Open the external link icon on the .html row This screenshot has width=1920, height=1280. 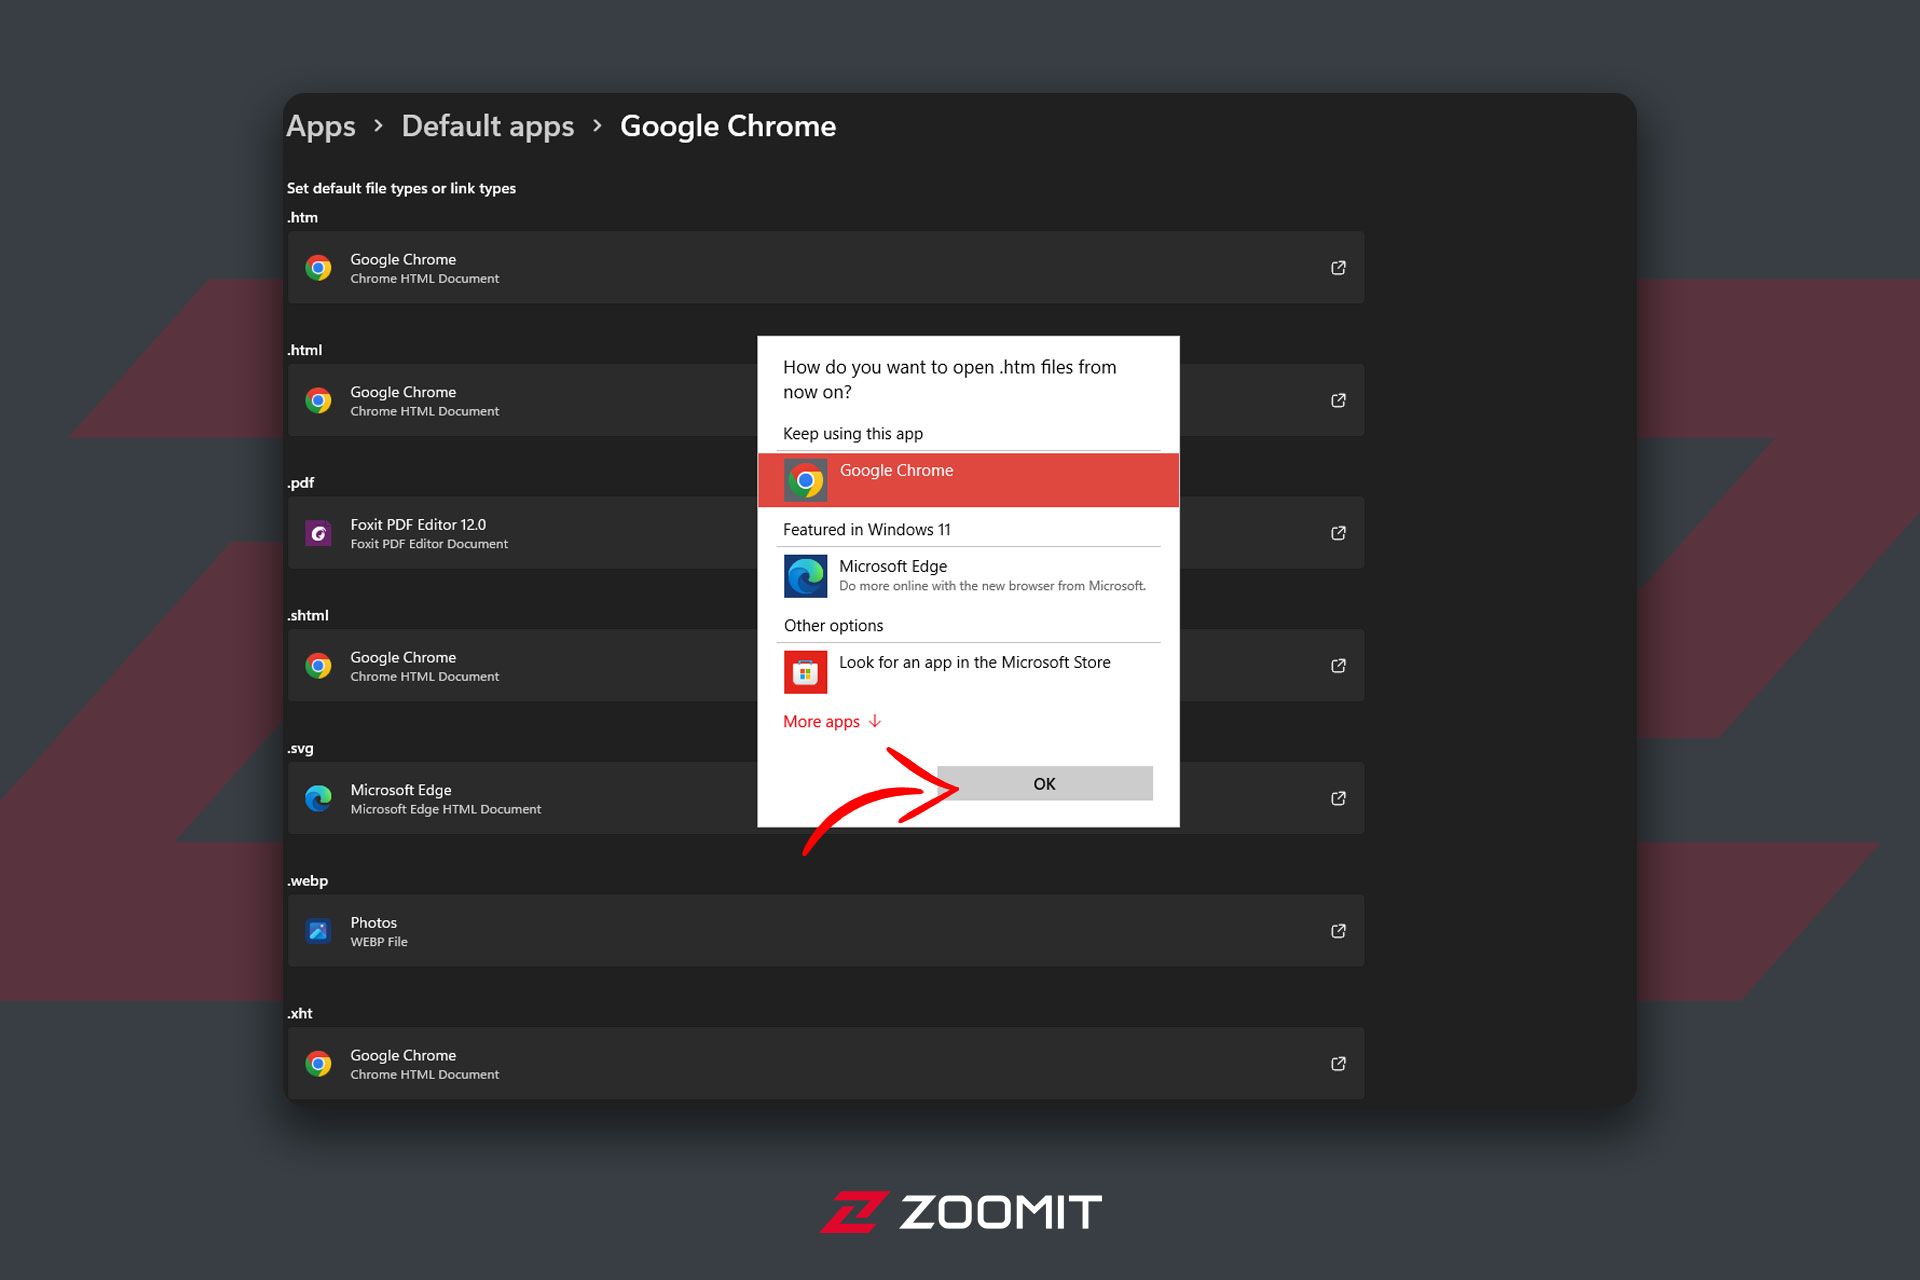tap(1338, 400)
